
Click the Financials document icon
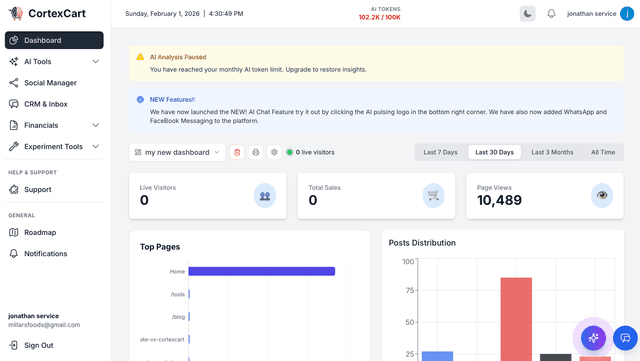(x=13, y=125)
